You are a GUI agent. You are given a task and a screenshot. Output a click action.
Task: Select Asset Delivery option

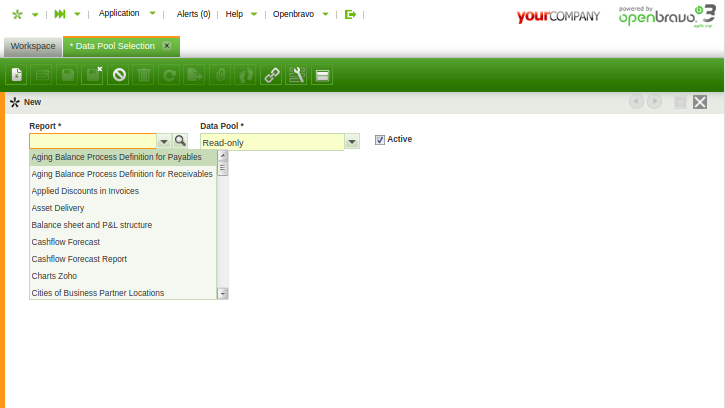pyautogui.click(x=123, y=208)
